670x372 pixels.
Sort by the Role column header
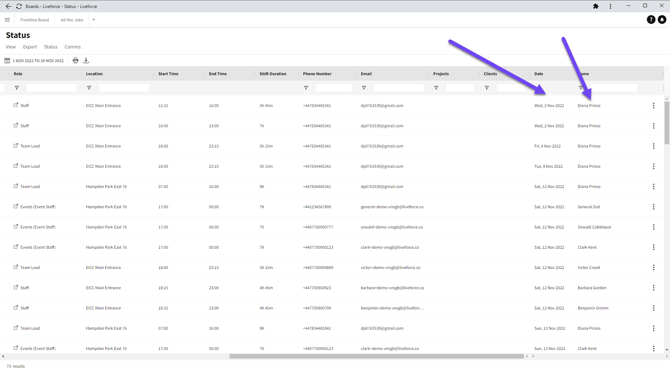18,74
